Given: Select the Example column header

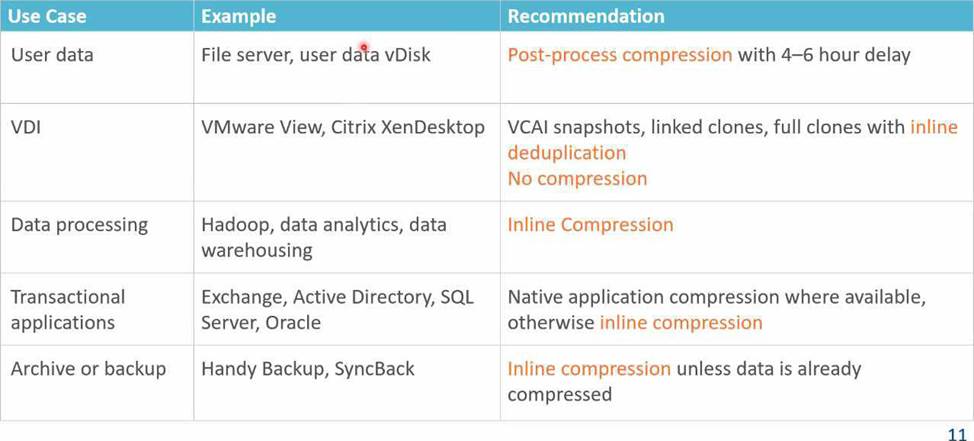Looking at the screenshot, I should pyautogui.click(x=239, y=16).
